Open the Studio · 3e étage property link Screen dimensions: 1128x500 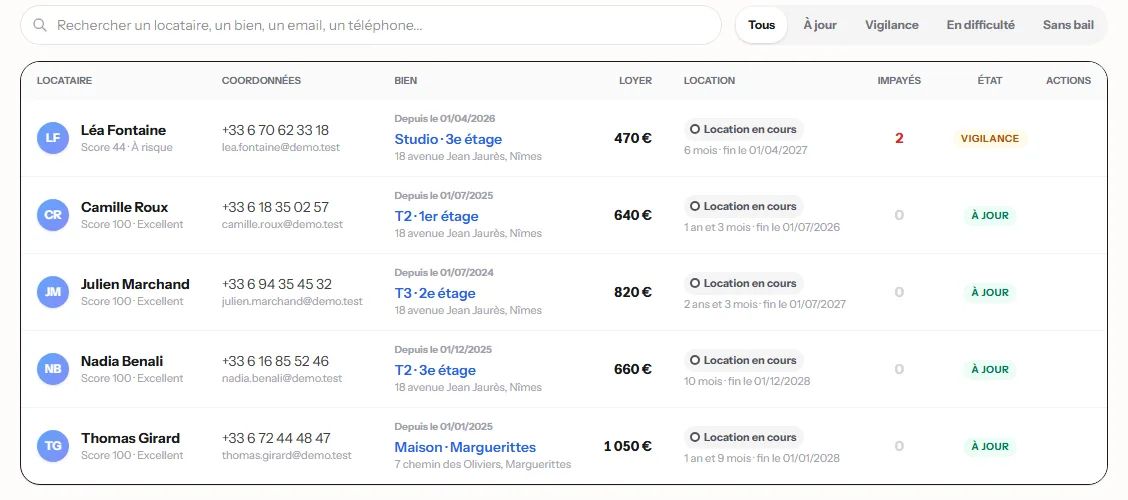click(x=448, y=139)
